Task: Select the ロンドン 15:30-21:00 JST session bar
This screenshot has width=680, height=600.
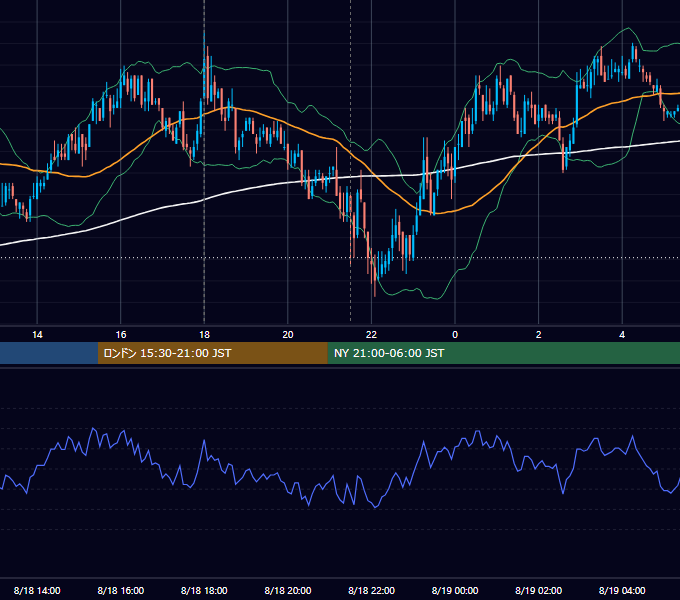Action: [x=212, y=353]
